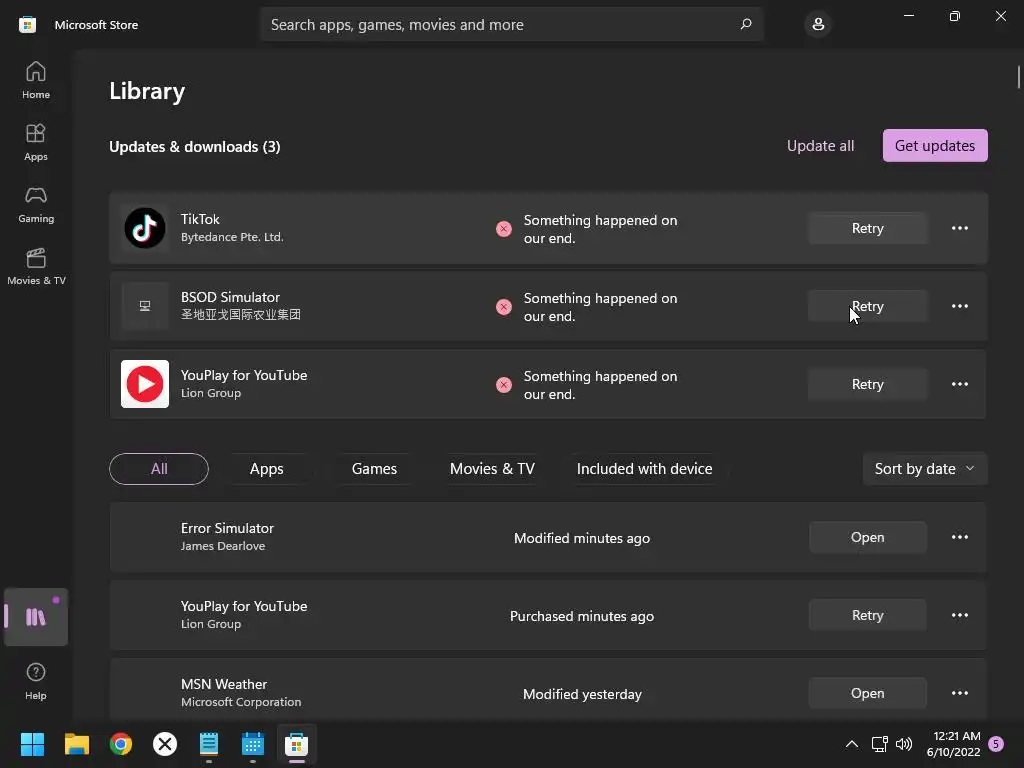This screenshot has height=768, width=1024.
Task: Open MSN Weather app
Action: 867,693
